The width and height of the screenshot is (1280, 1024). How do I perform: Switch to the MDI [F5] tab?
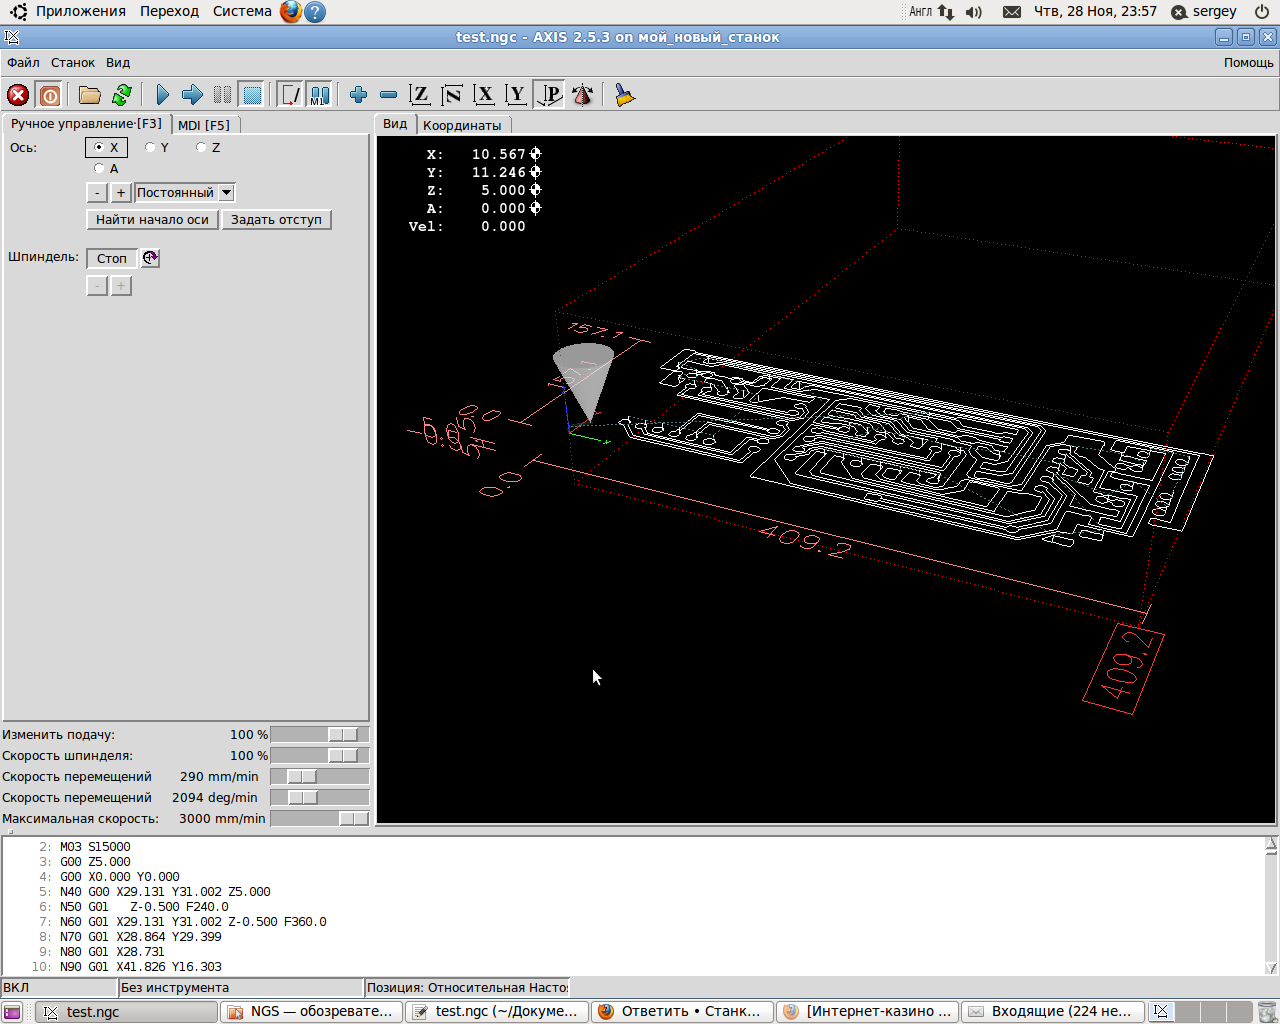click(x=204, y=125)
